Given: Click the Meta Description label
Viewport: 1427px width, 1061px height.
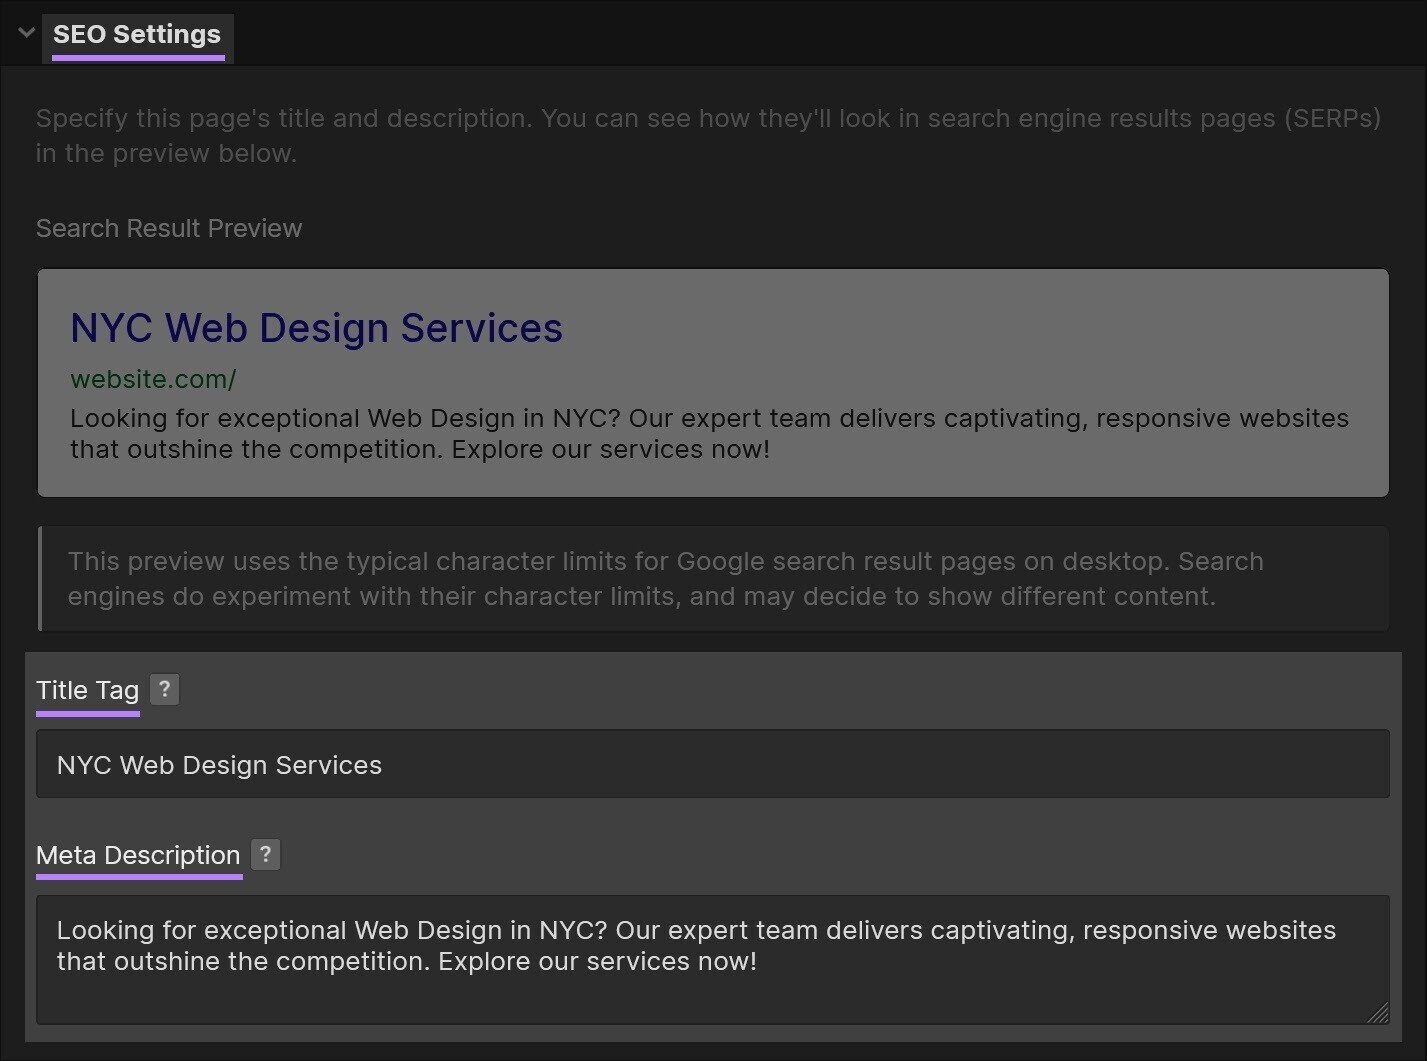Looking at the screenshot, I should coord(138,855).
